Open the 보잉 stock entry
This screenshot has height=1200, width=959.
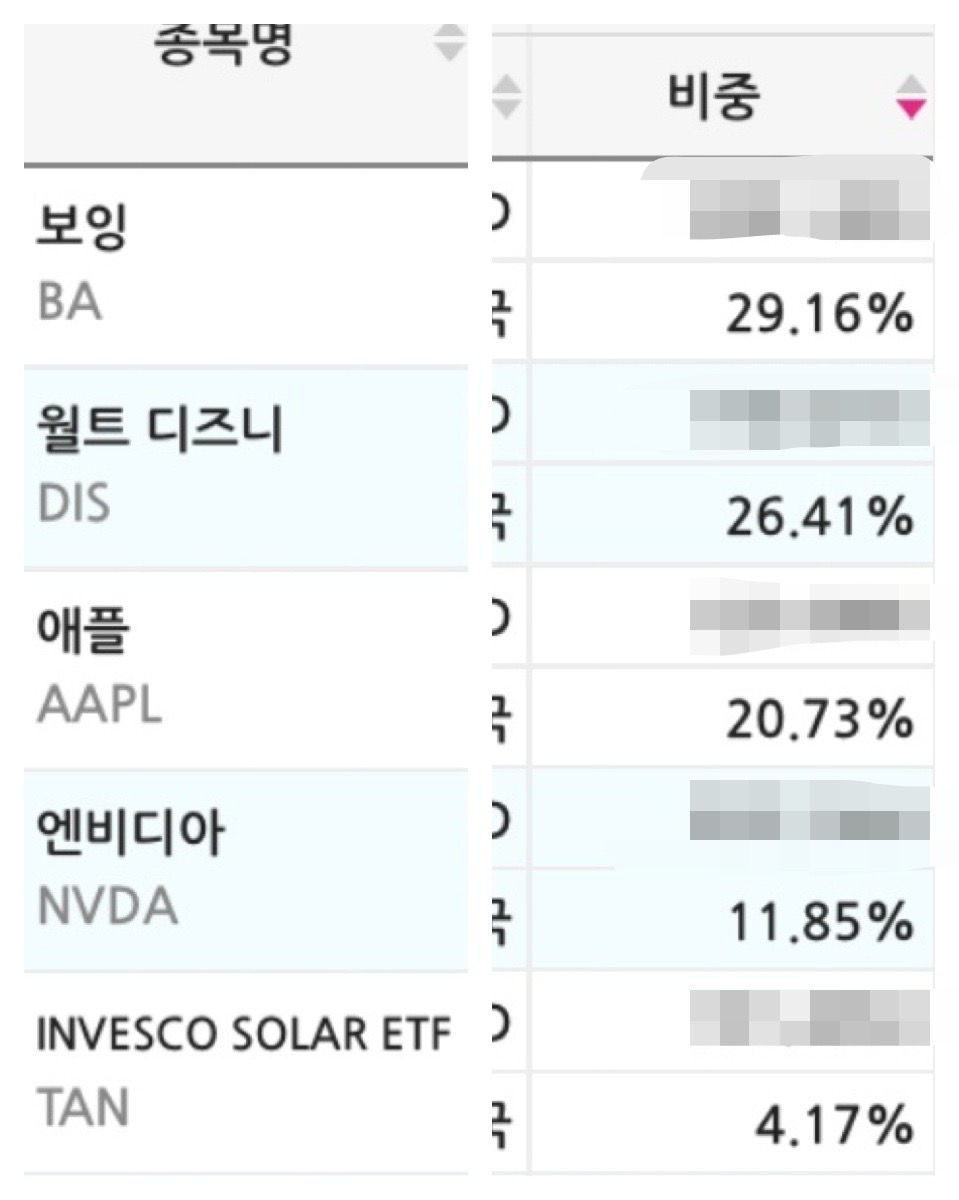click(x=83, y=229)
